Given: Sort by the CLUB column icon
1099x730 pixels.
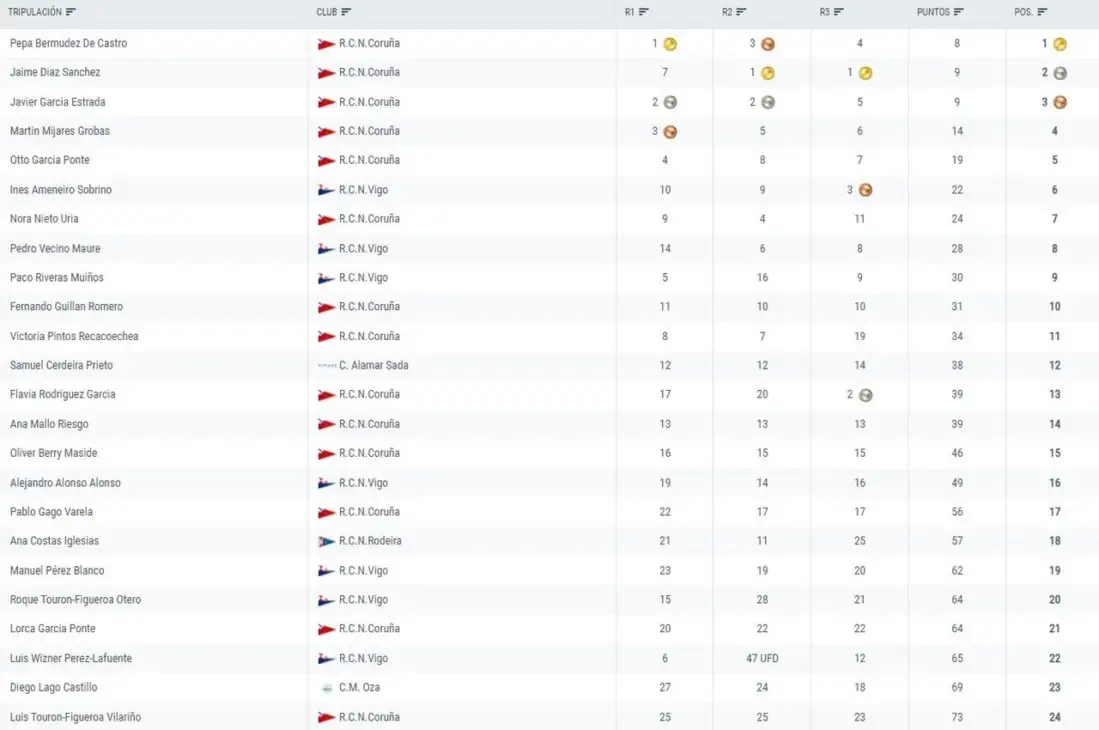Looking at the screenshot, I should click(346, 12).
